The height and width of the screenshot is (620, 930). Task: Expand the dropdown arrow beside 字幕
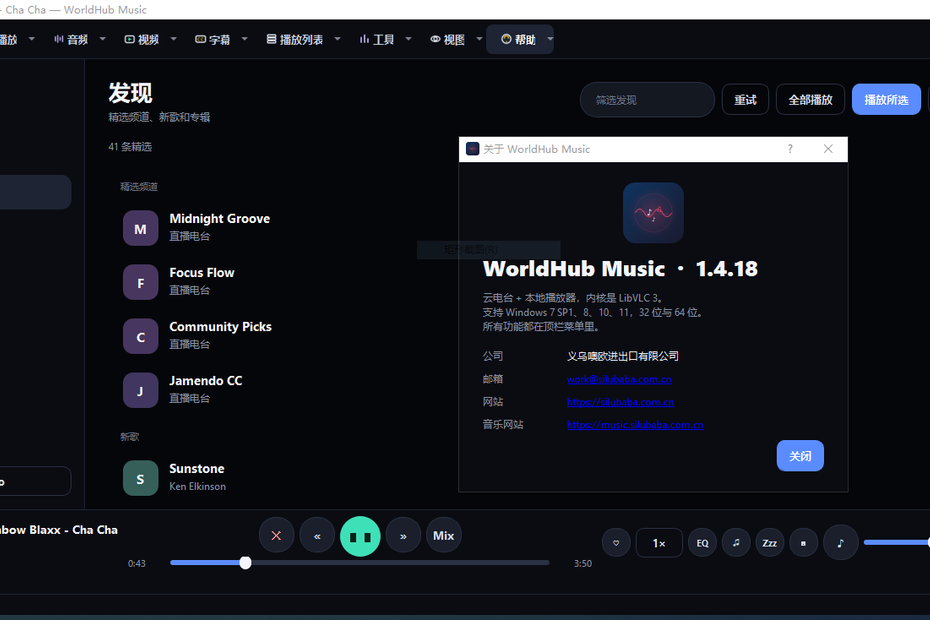click(x=244, y=39)
